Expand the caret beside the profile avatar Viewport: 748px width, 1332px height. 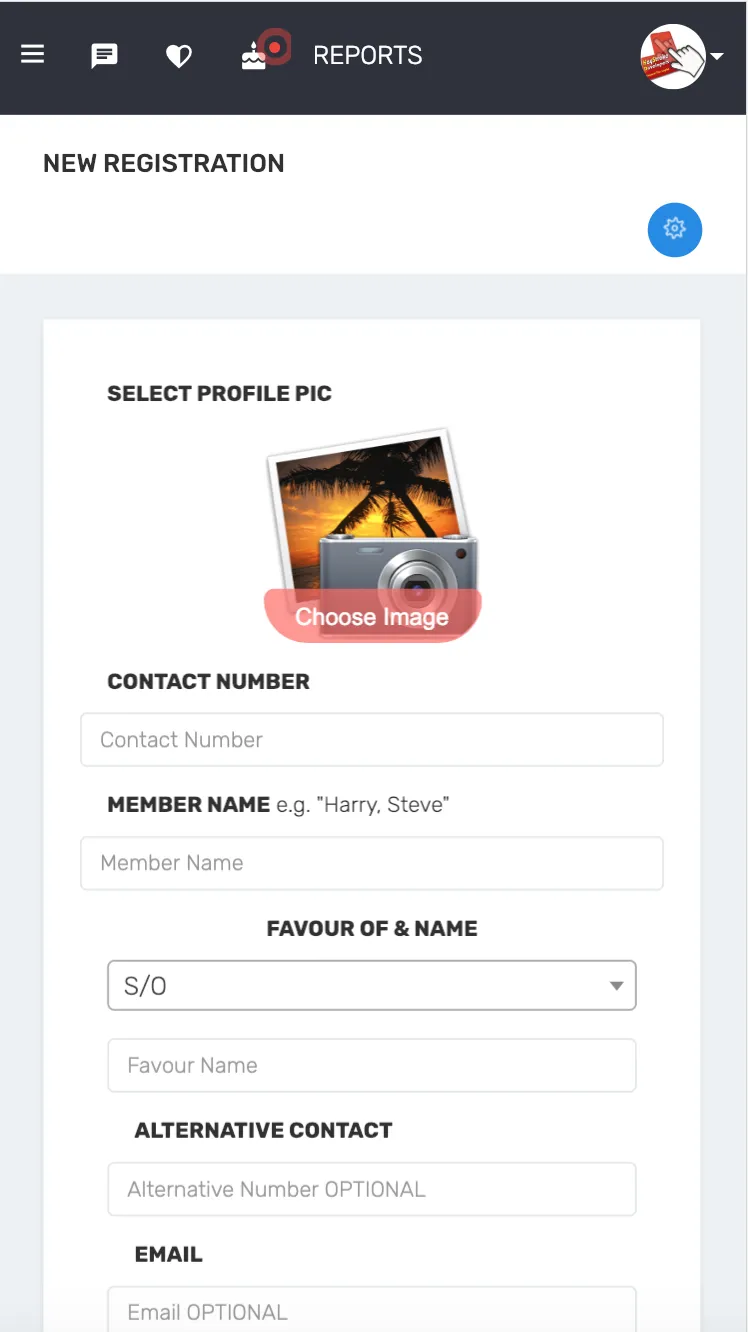717,57
